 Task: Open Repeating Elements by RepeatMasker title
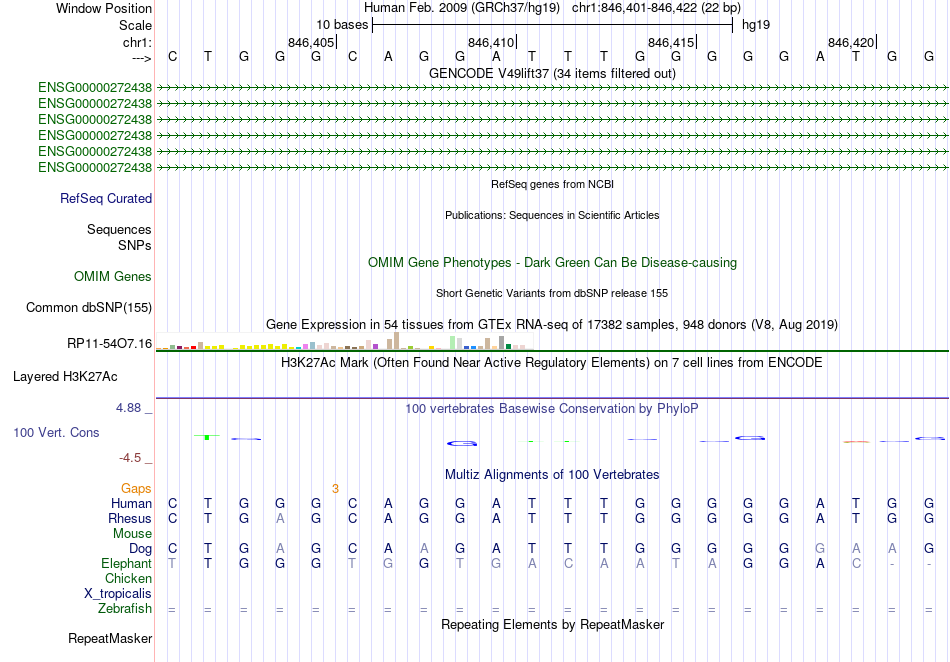tap(552, 624)
